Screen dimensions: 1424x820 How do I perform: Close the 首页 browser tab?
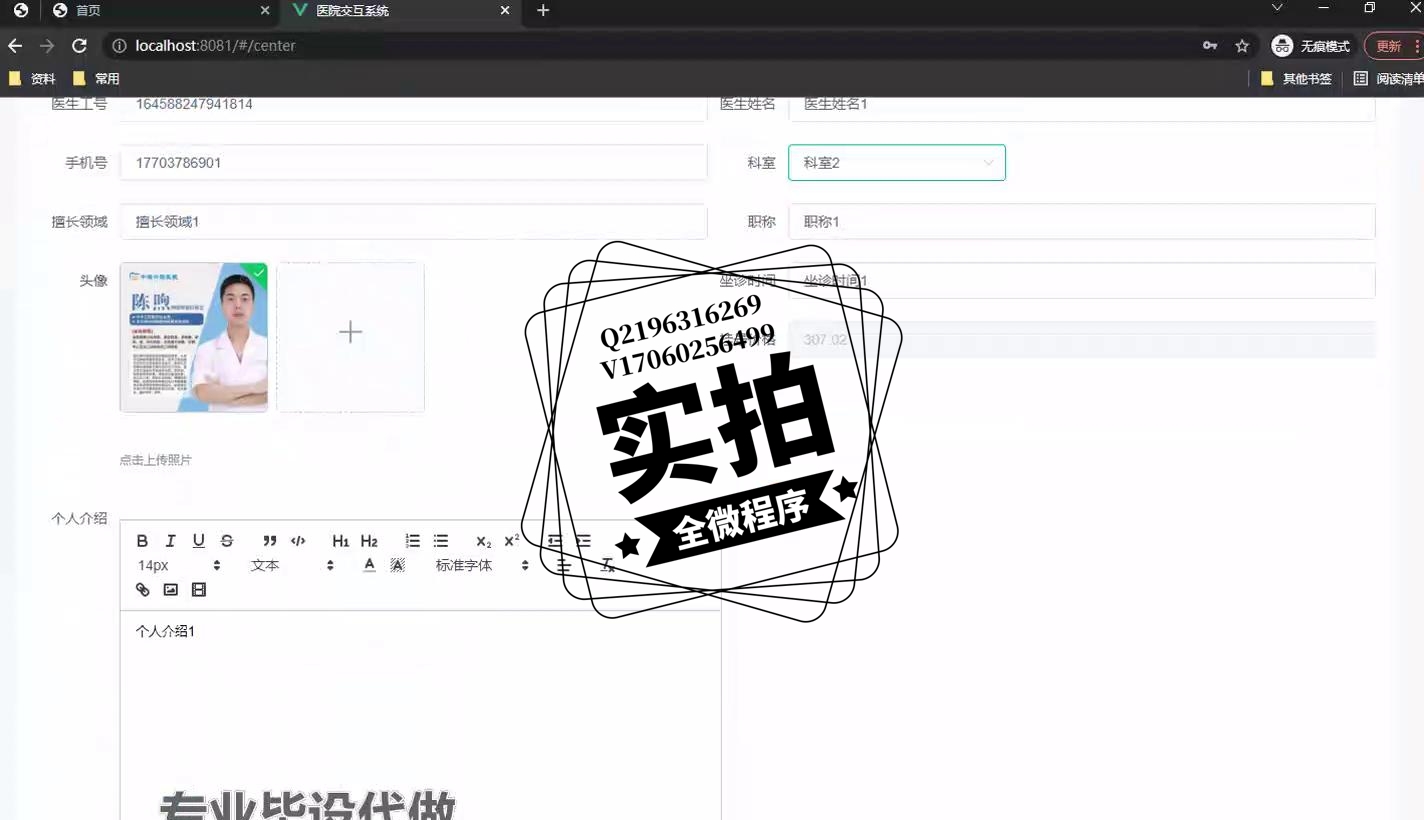point(264,11)
